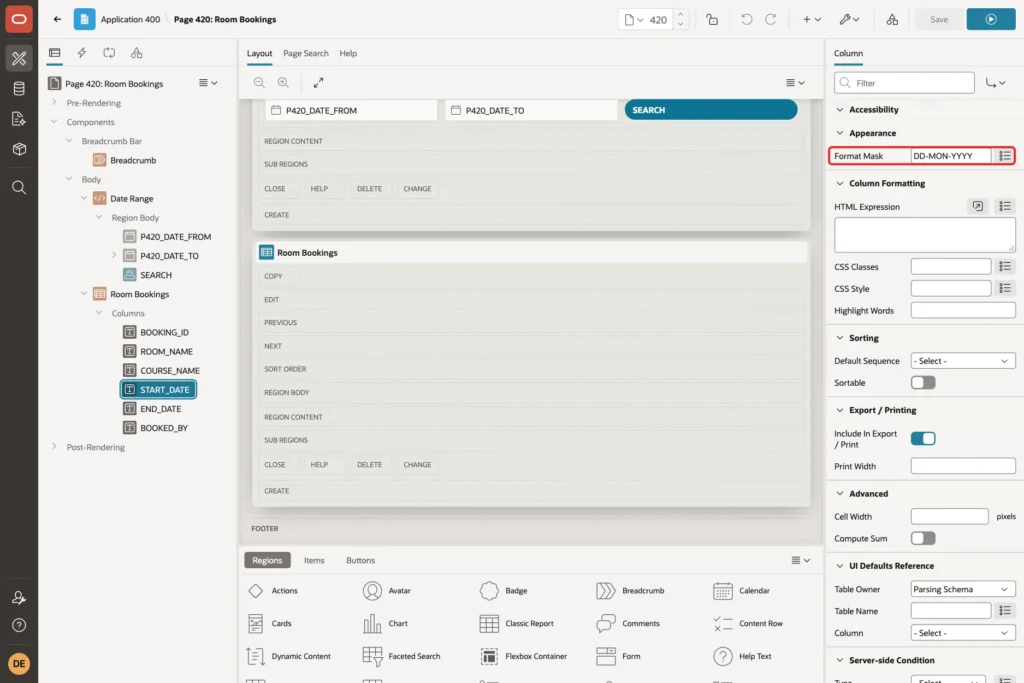Click the Redo icon
Image resolution: width=1024 pixels, height=683 pixels.
pos(771,20)
